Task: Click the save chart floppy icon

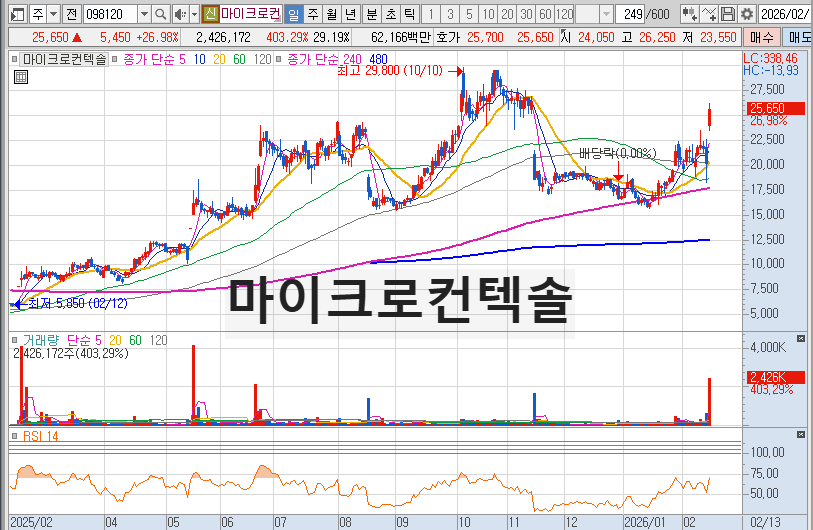Action: click(x=727, y=14)
